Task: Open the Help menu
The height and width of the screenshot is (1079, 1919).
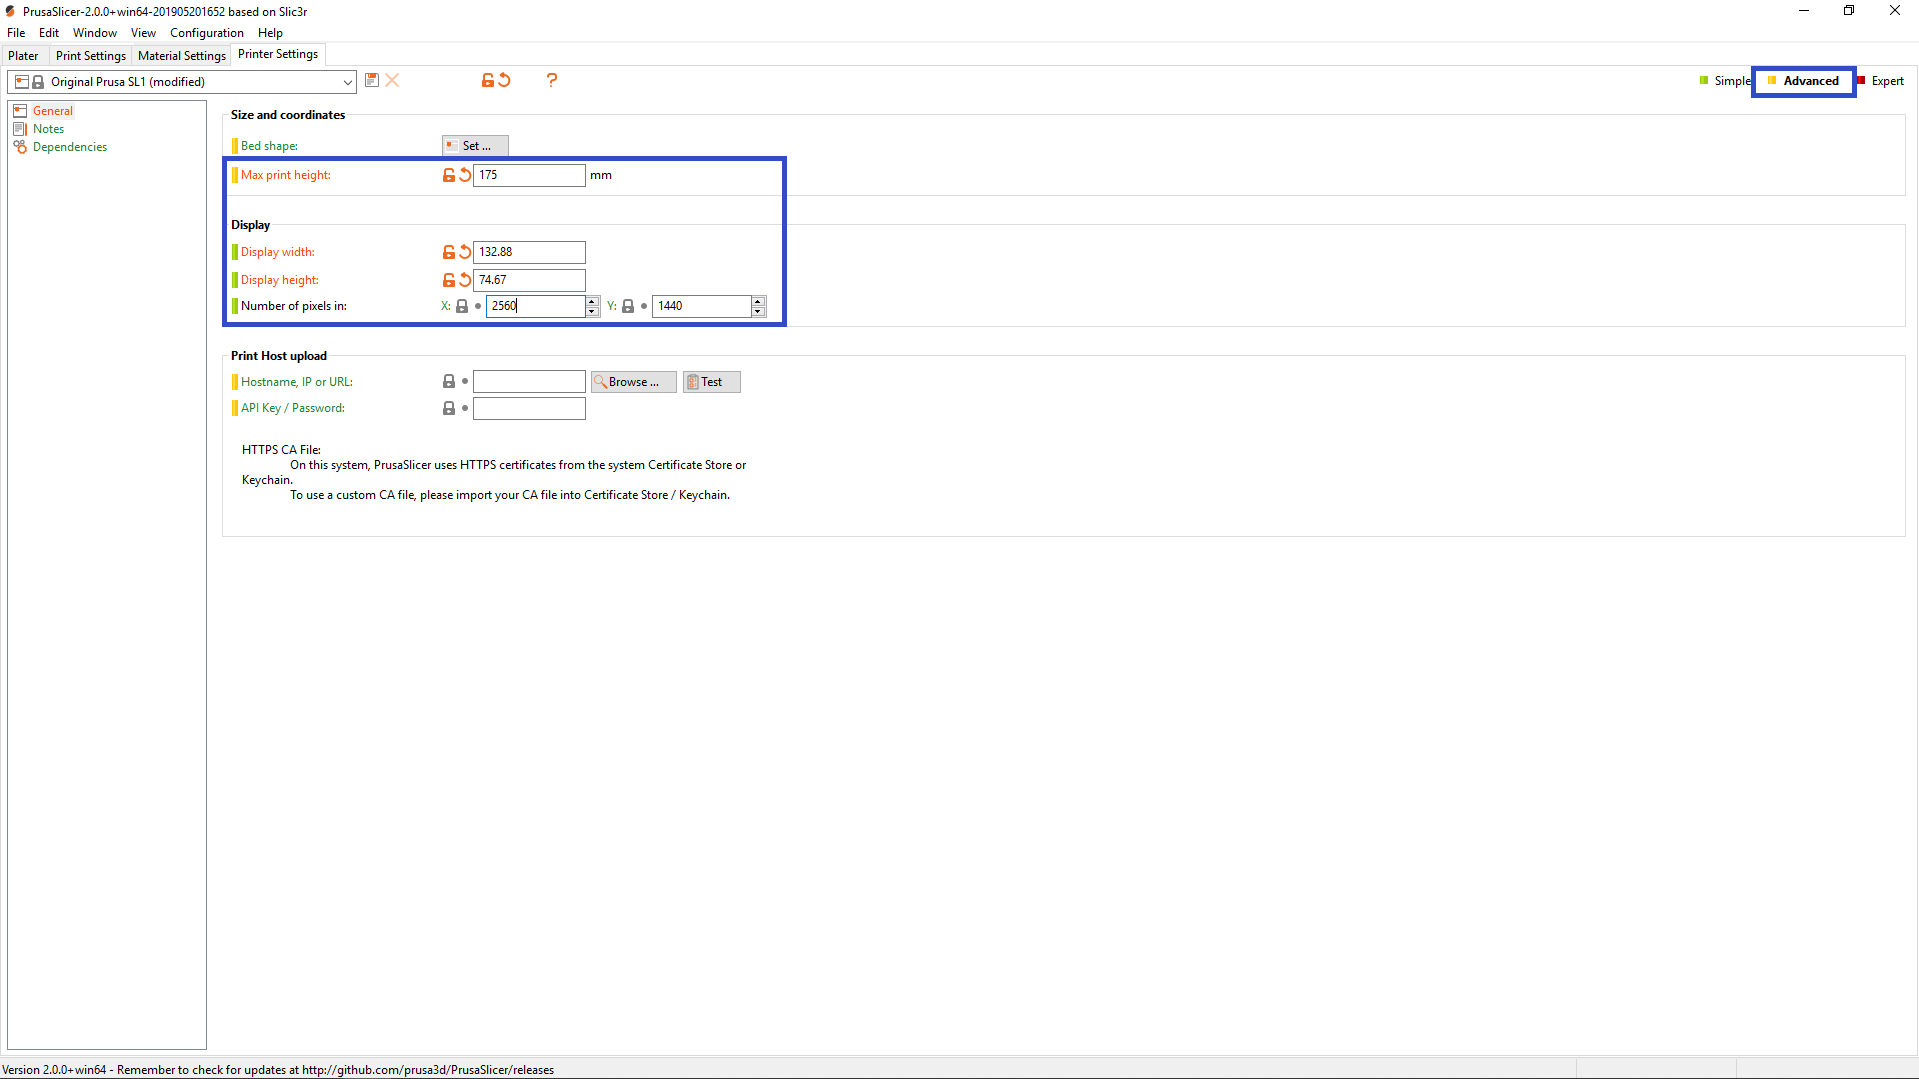Action: pos(270,33)
